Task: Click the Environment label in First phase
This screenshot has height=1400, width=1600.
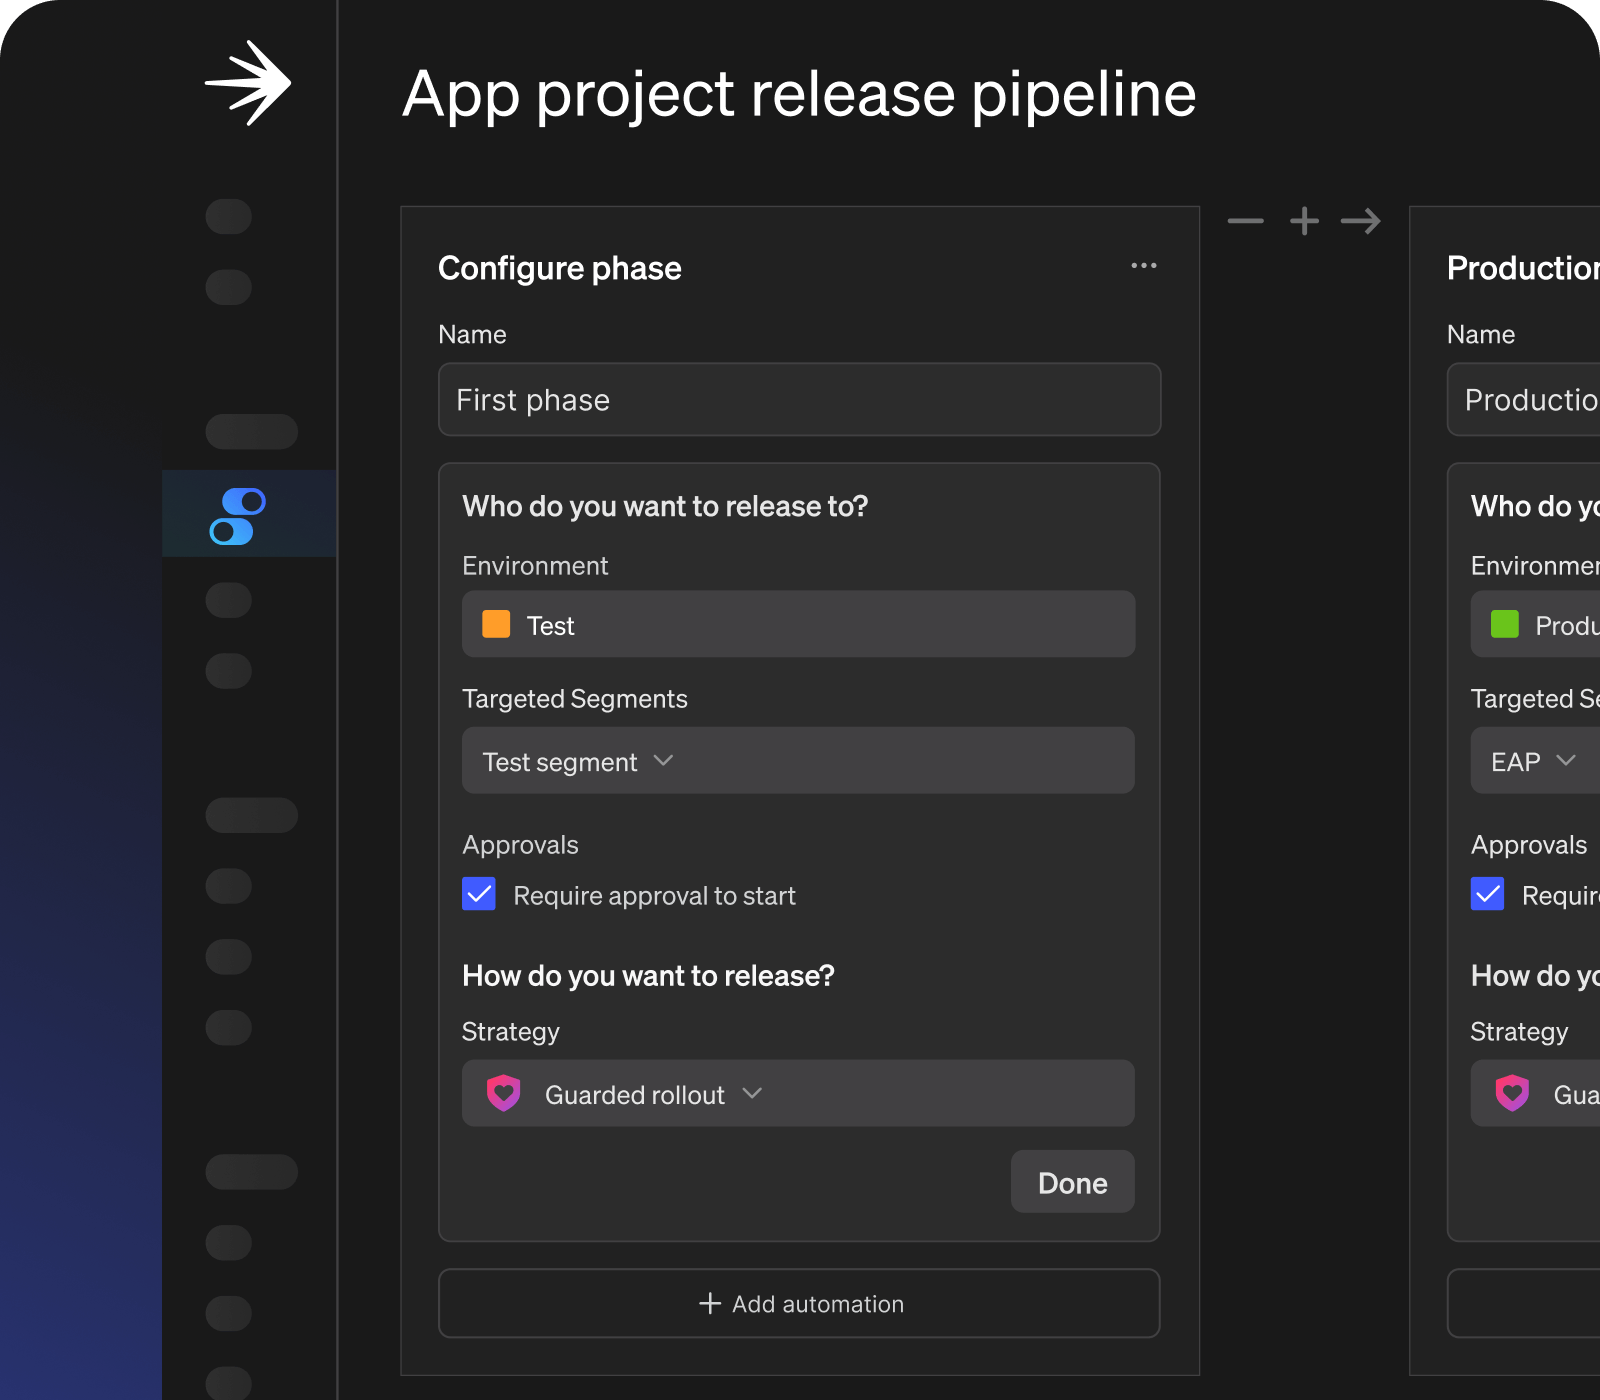Action: (x=535, y=566)
